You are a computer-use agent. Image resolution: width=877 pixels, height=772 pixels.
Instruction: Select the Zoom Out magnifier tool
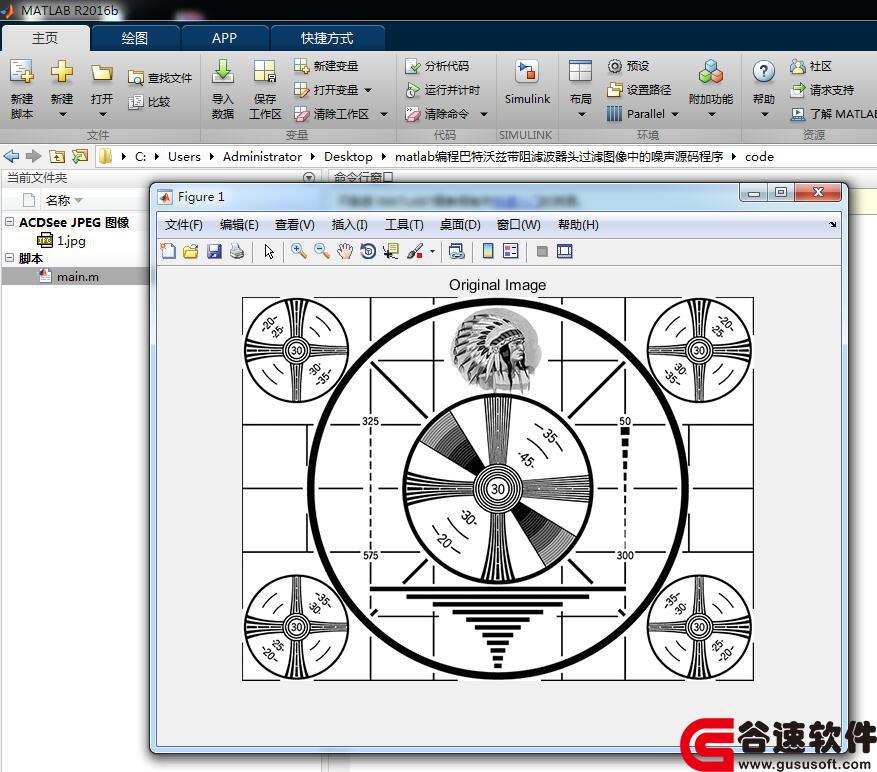[322, 251]
